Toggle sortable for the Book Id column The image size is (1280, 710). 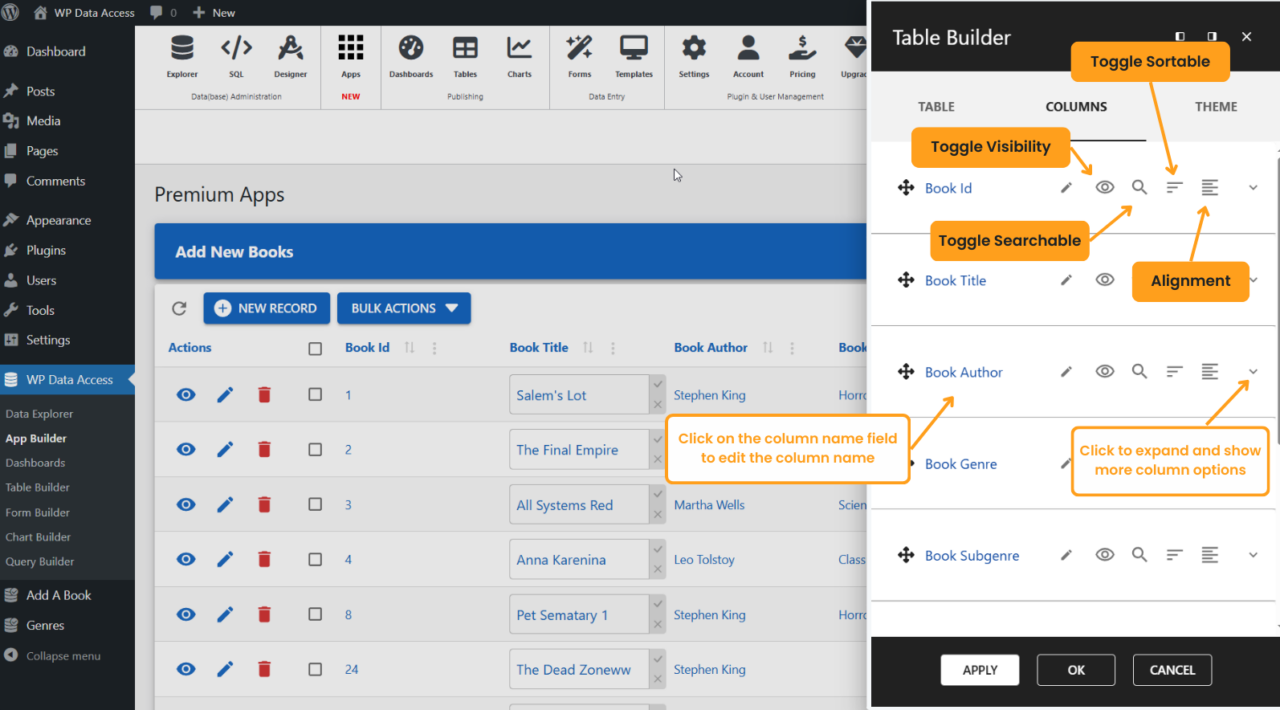point(1175,188)
